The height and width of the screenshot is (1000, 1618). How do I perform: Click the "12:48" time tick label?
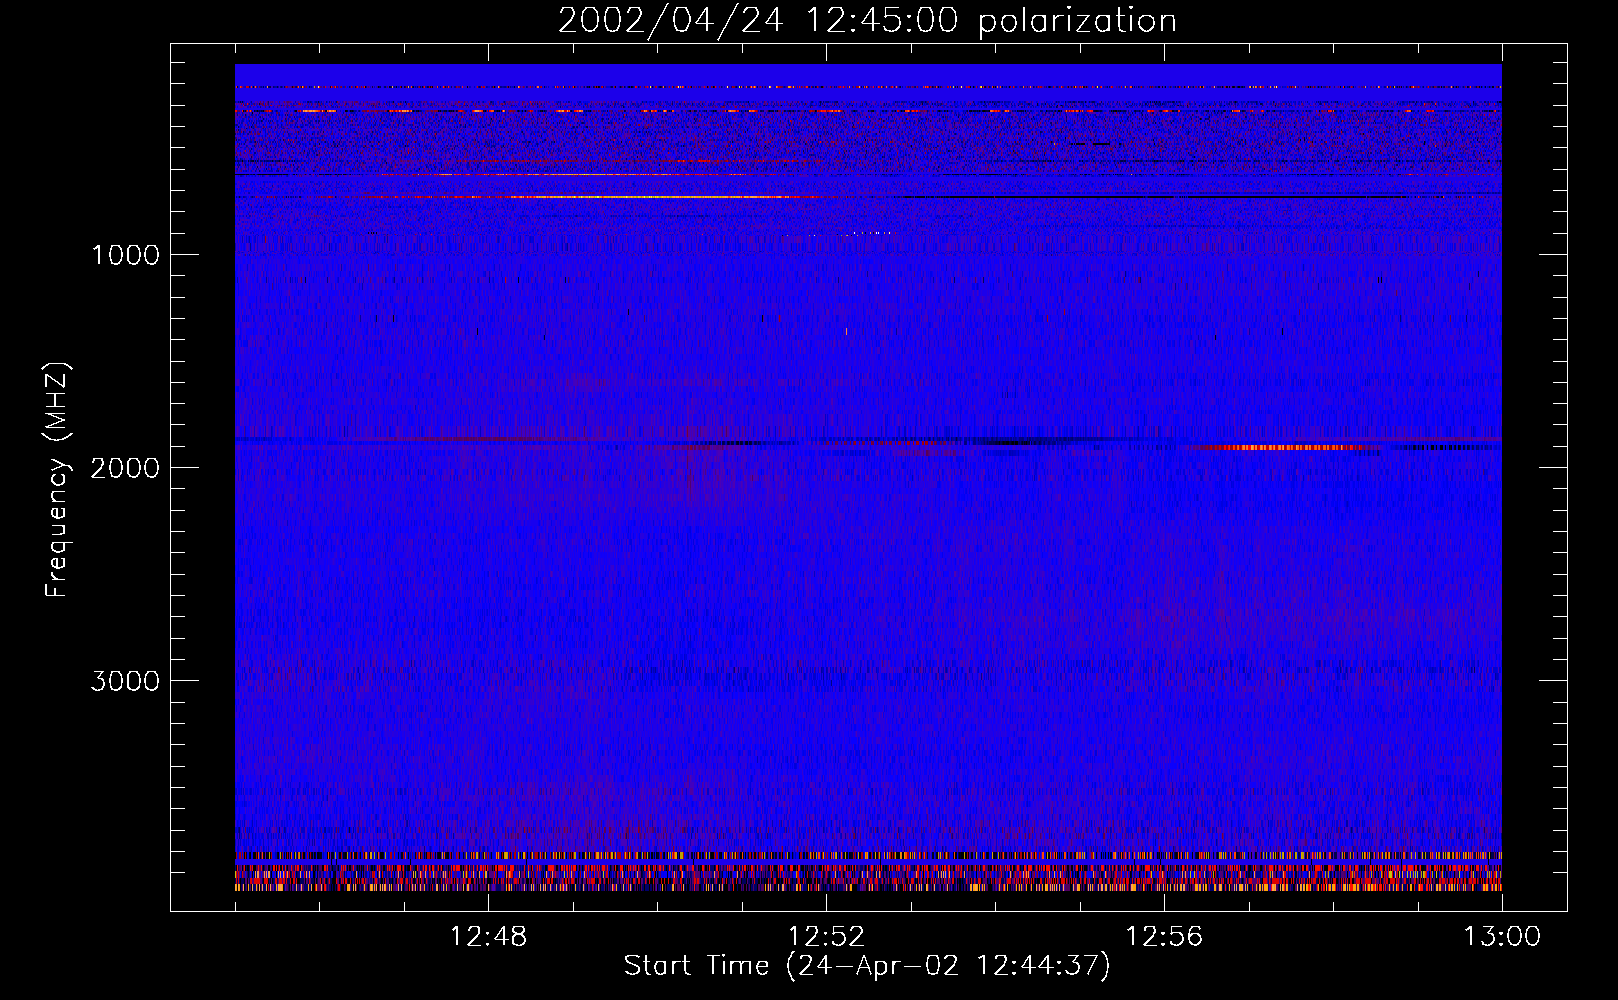(x=488, y=937)
